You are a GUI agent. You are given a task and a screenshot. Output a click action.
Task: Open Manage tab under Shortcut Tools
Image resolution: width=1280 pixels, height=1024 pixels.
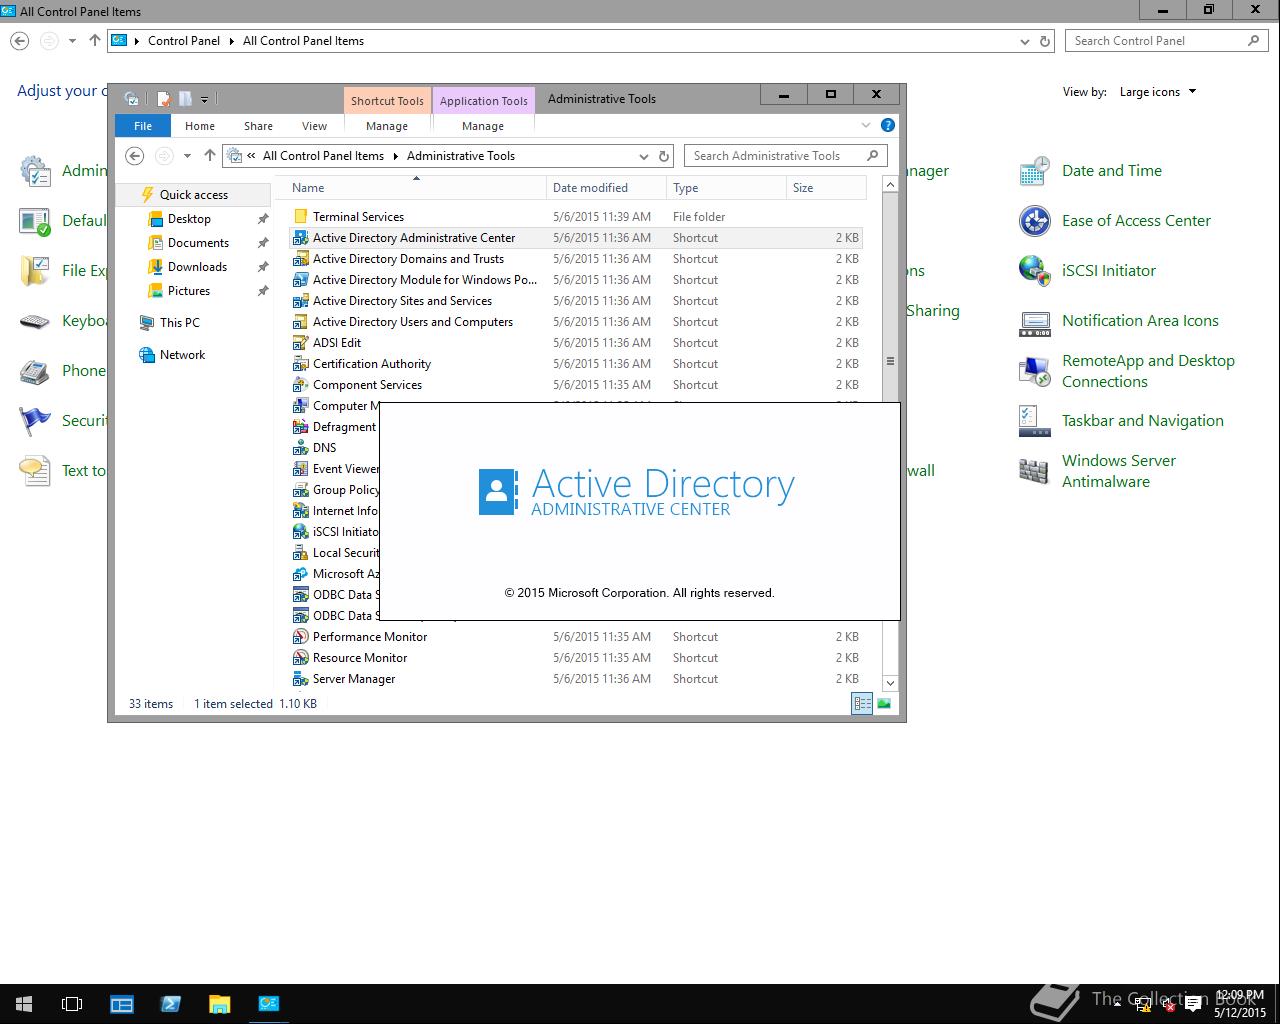(387, 126)
